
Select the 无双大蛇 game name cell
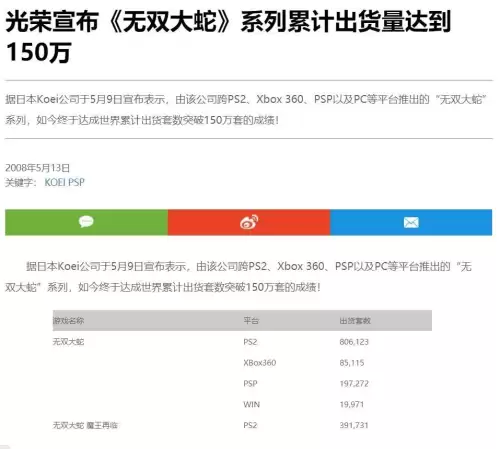pos(68,342)
